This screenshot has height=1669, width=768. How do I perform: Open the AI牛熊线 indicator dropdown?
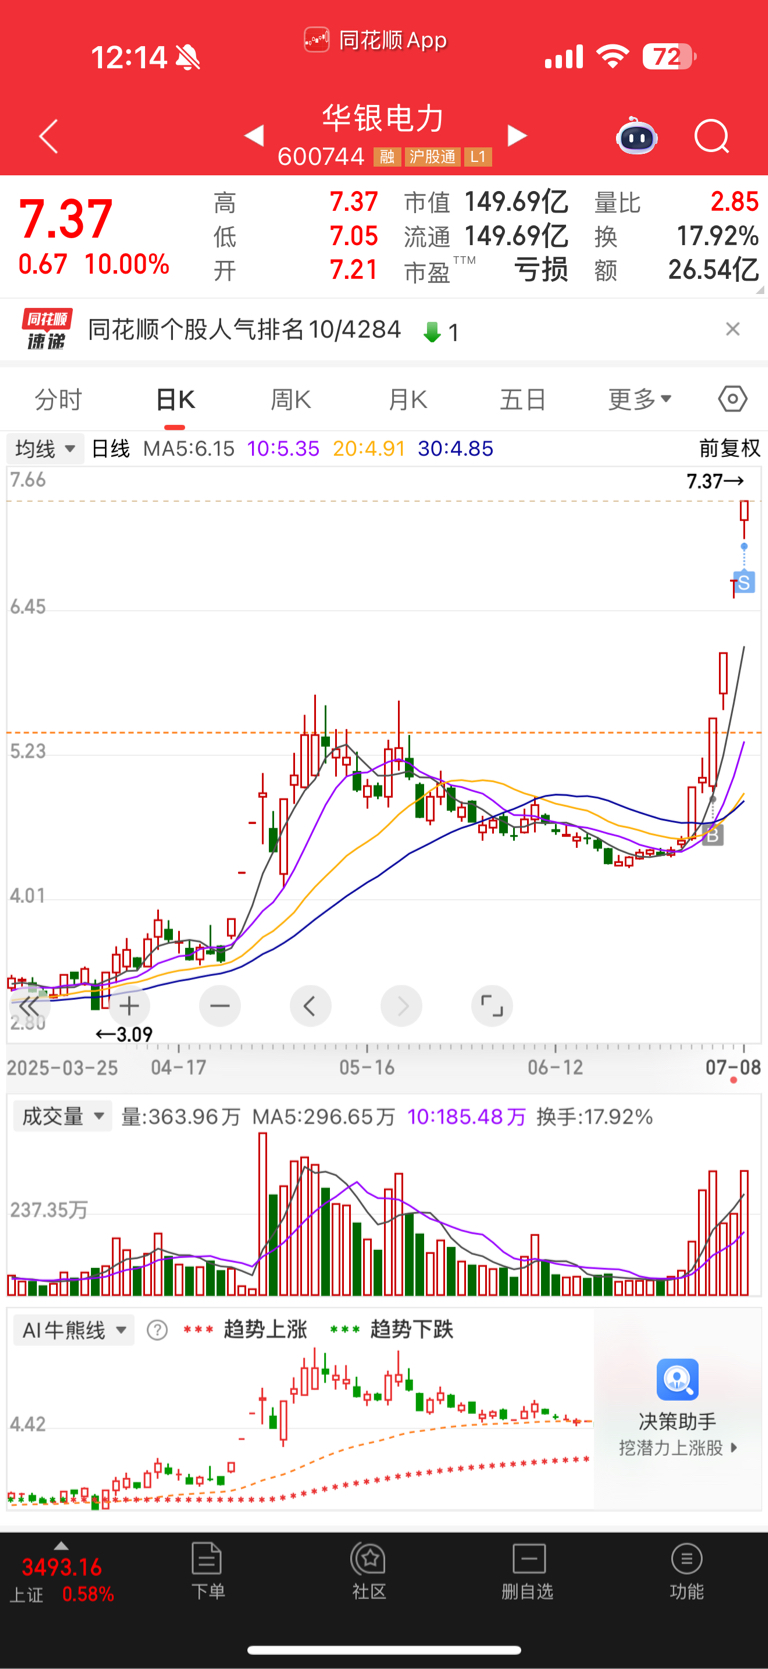(x=74, y=1330)
